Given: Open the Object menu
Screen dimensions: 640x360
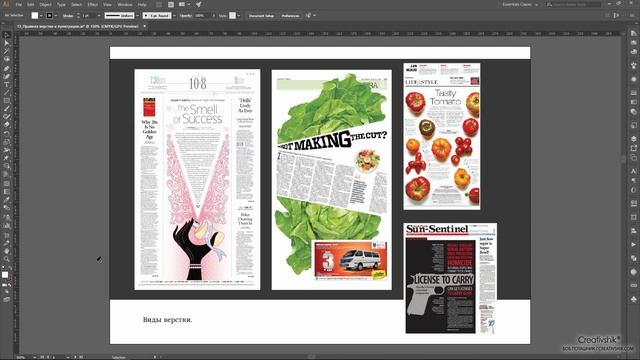Looking at the screenshot, I should tap(45, 4).
